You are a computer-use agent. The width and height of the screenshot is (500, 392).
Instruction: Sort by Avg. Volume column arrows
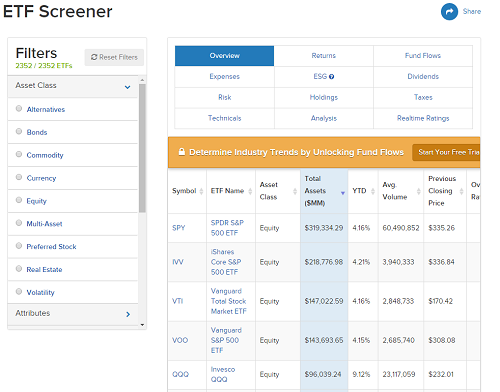click(x=418, y=191)
